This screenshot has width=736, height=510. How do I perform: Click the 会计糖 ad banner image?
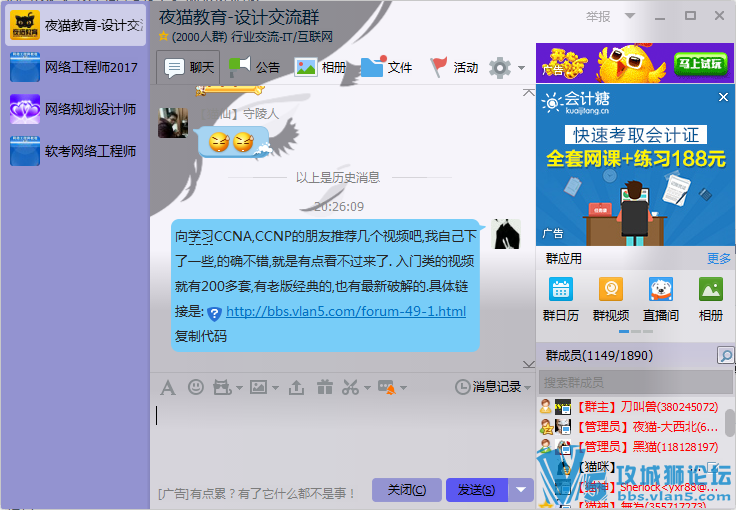click(x=635, y=165)
